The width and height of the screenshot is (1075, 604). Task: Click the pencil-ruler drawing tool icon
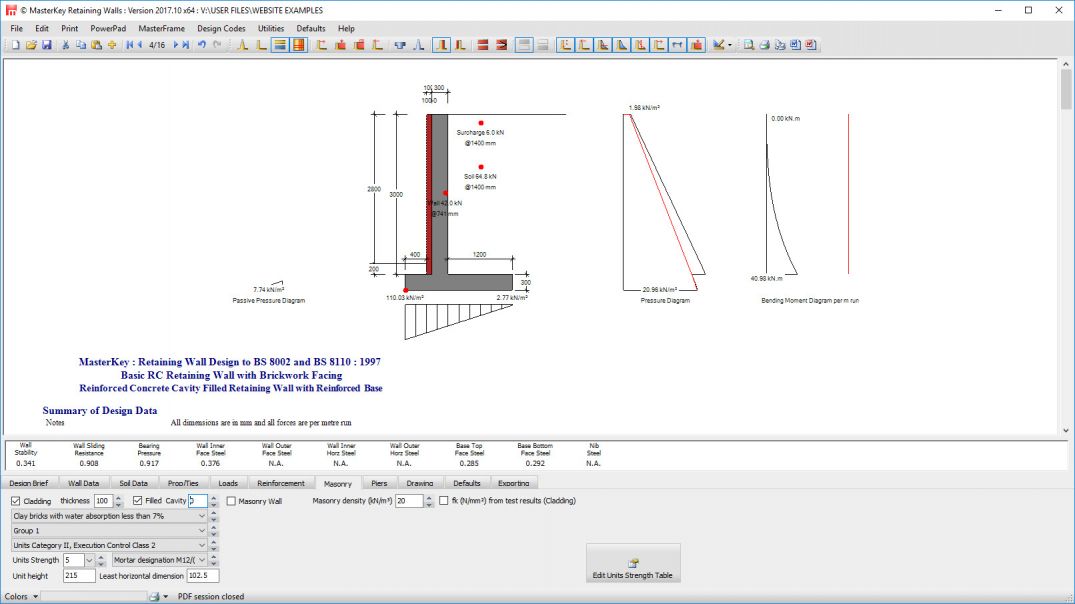(x=718, y=45)
